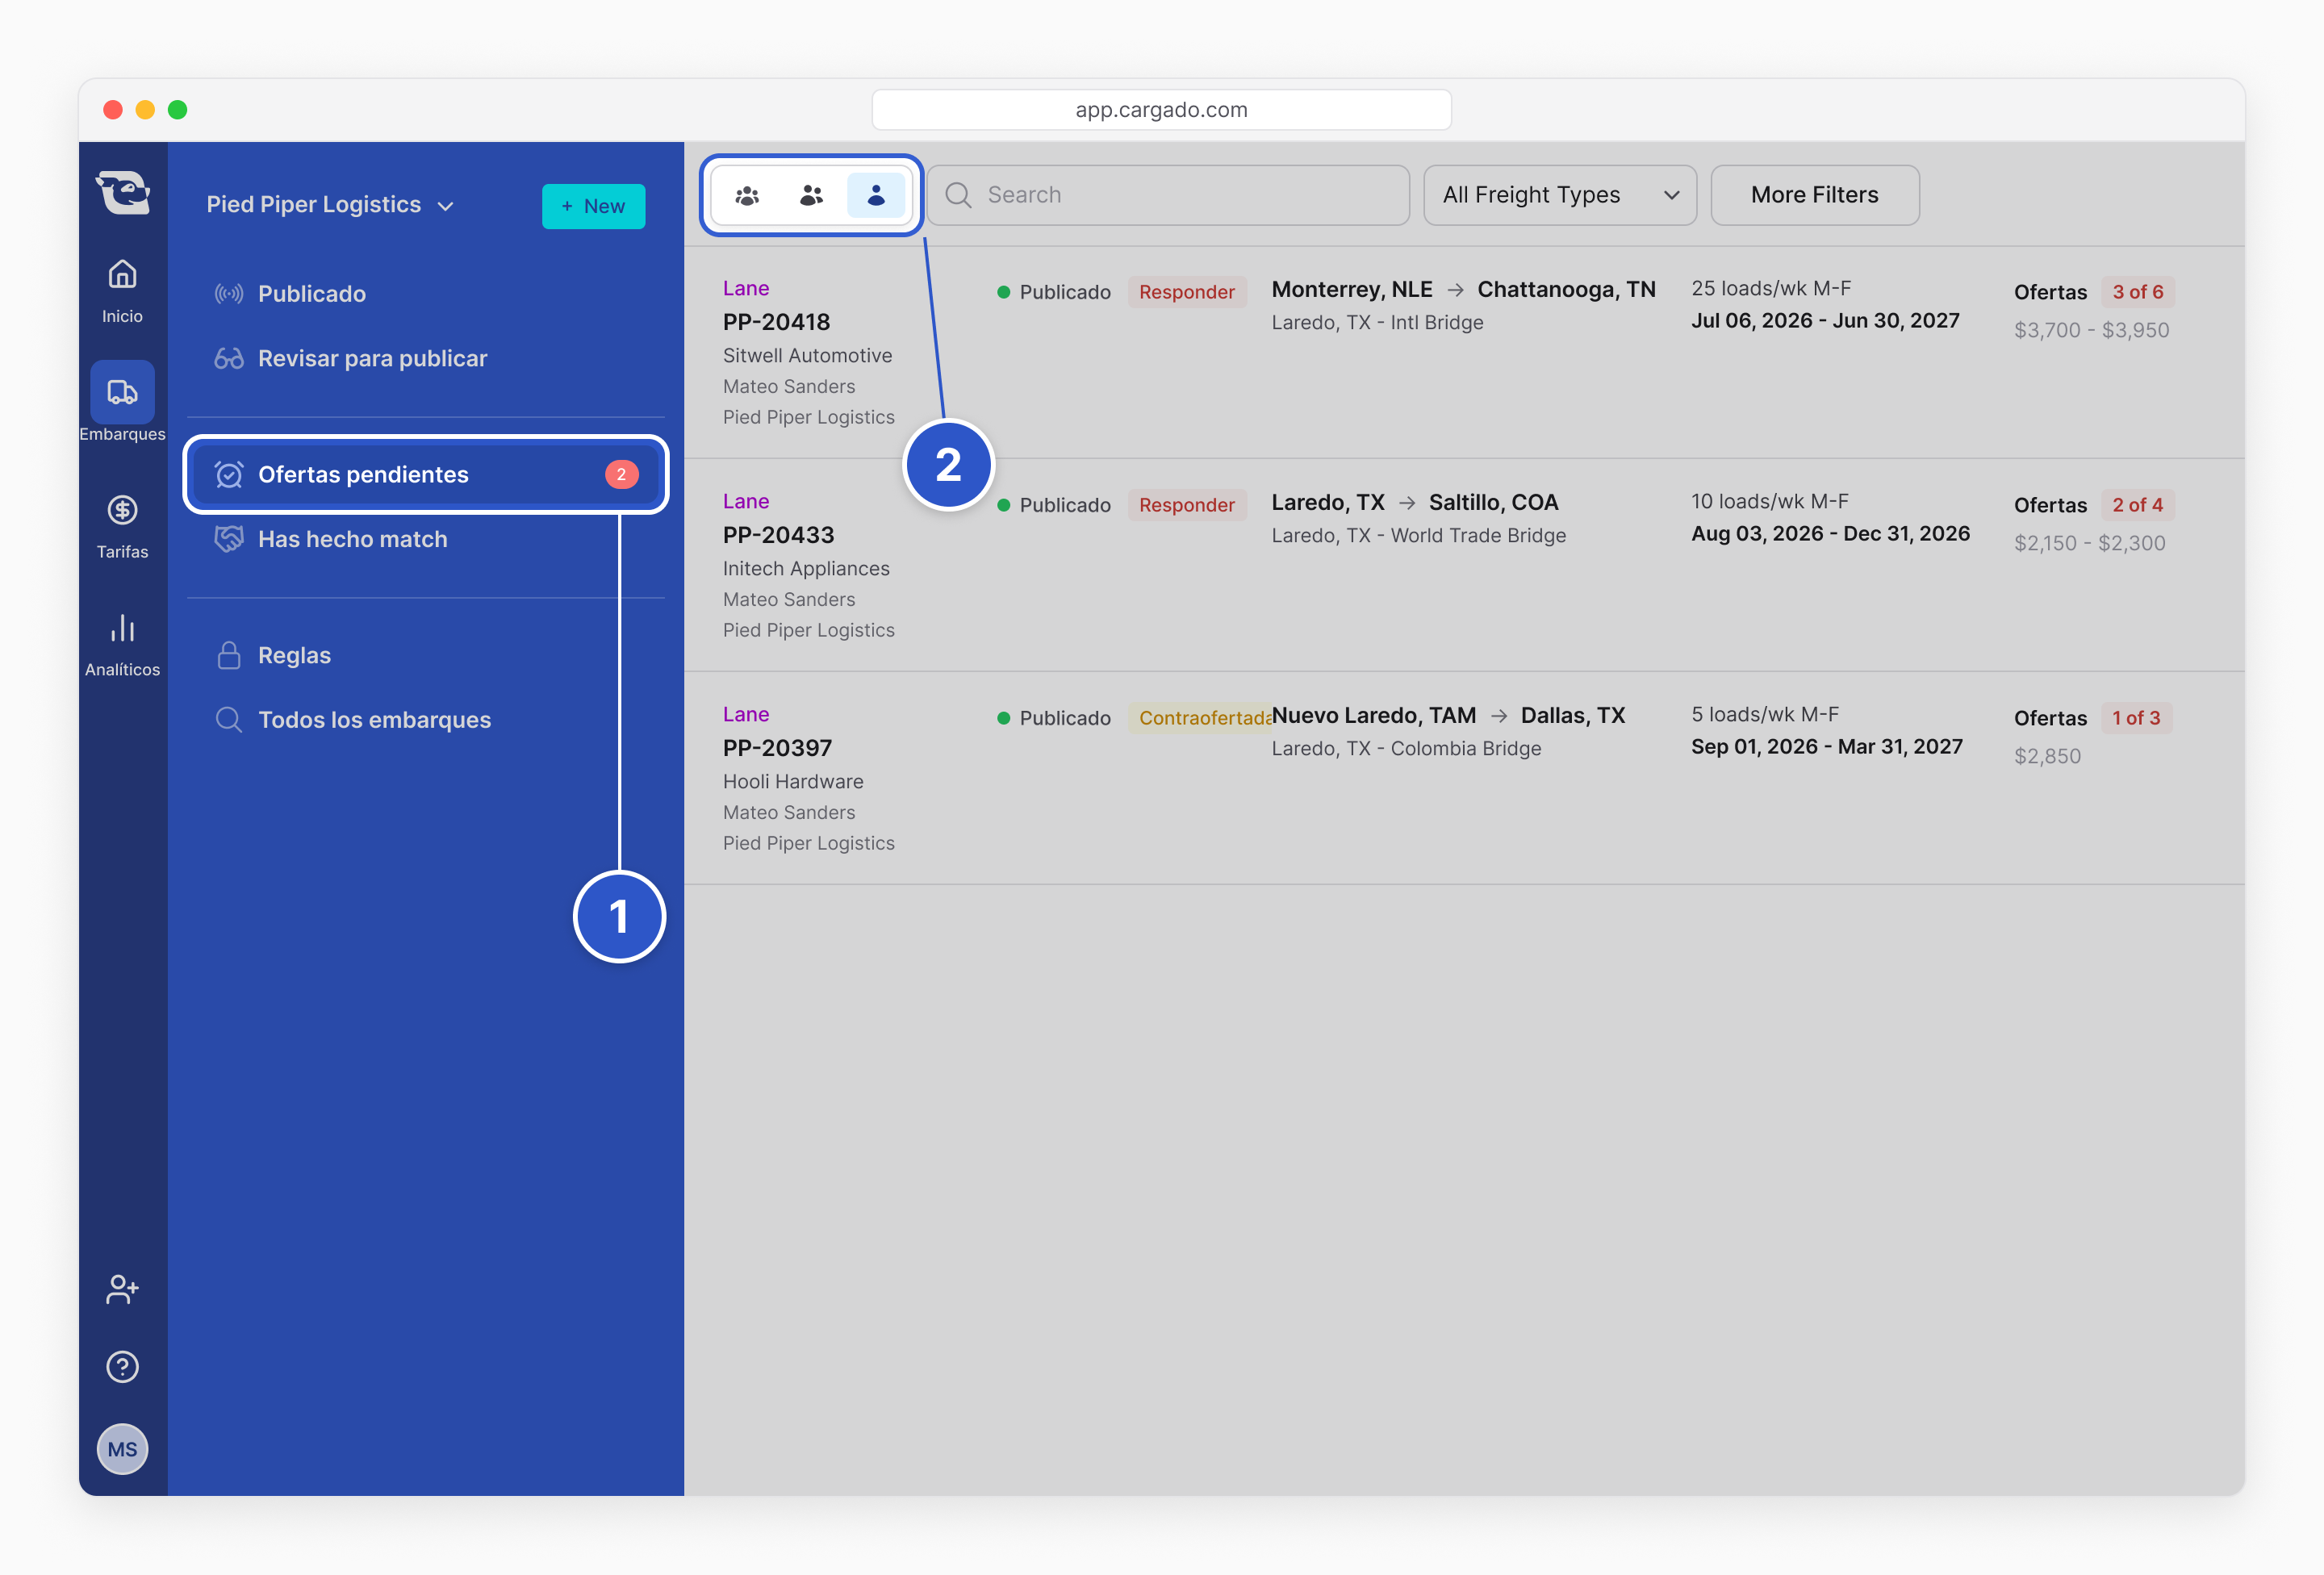
Task: Click the 1 of 3 offers badge
Action: coord(2136,718)
